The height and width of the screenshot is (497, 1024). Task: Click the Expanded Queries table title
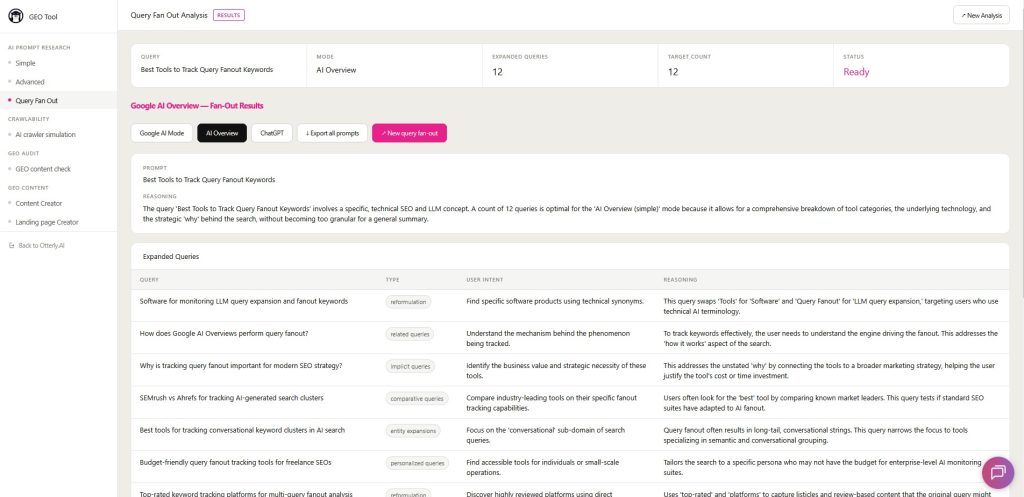[171, 257]
